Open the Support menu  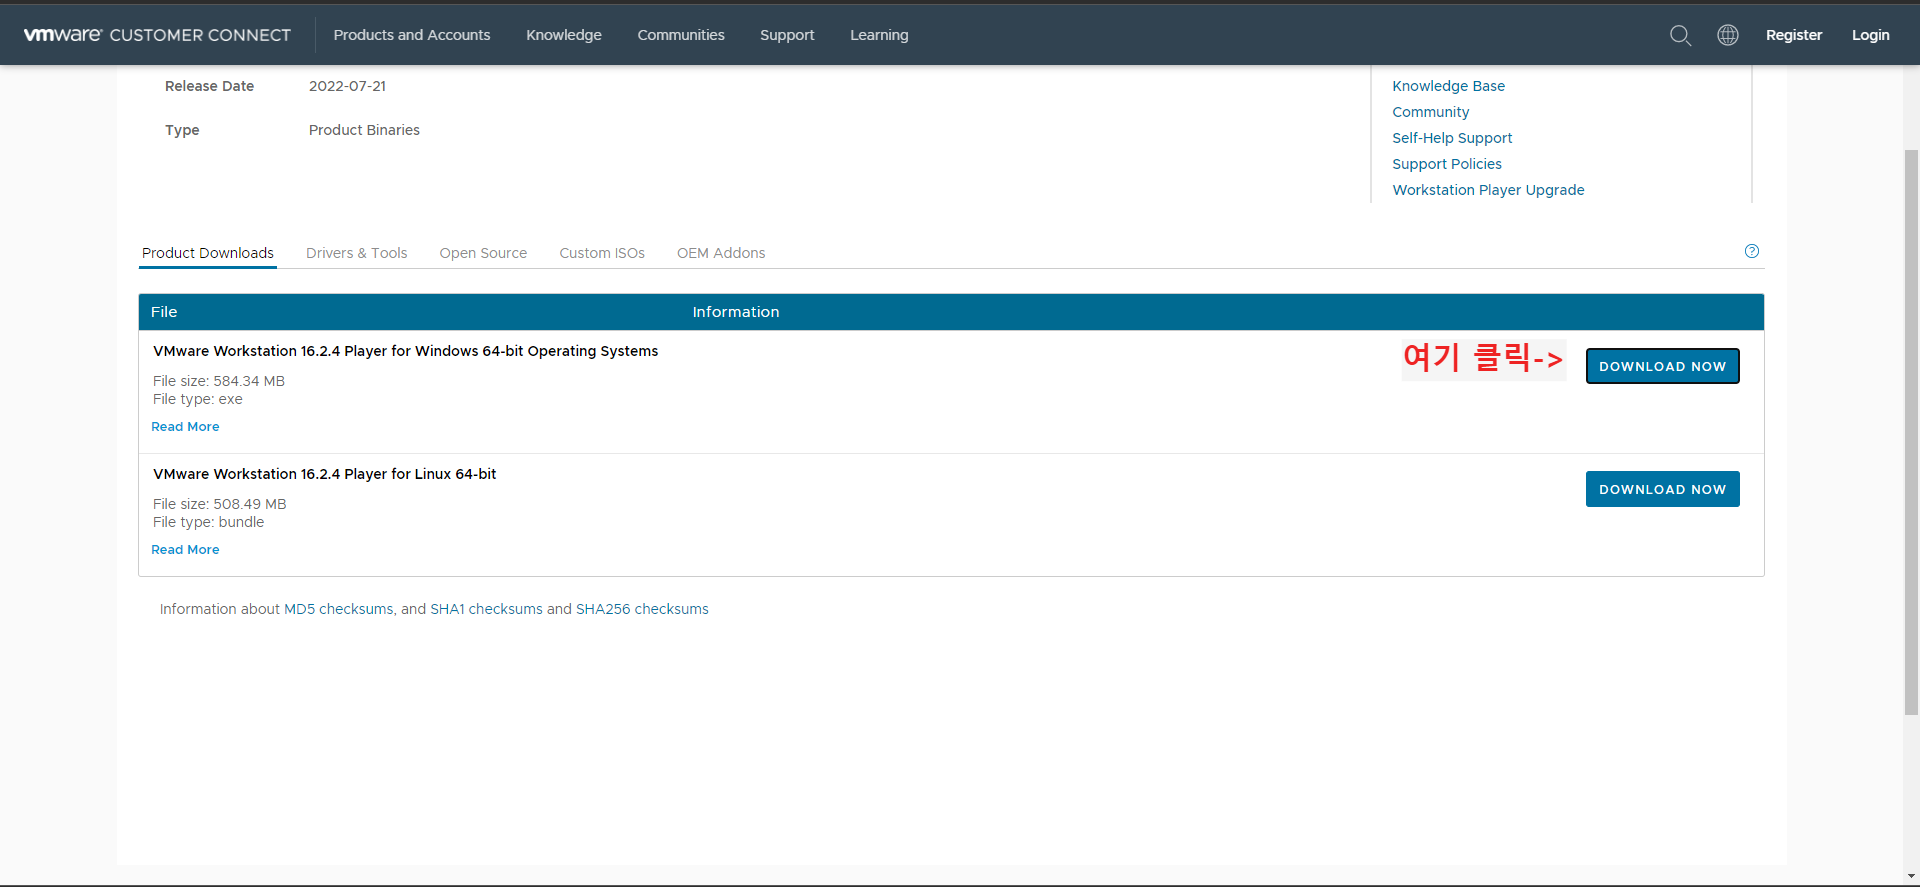pyautogui.click(x=787, y=35)
